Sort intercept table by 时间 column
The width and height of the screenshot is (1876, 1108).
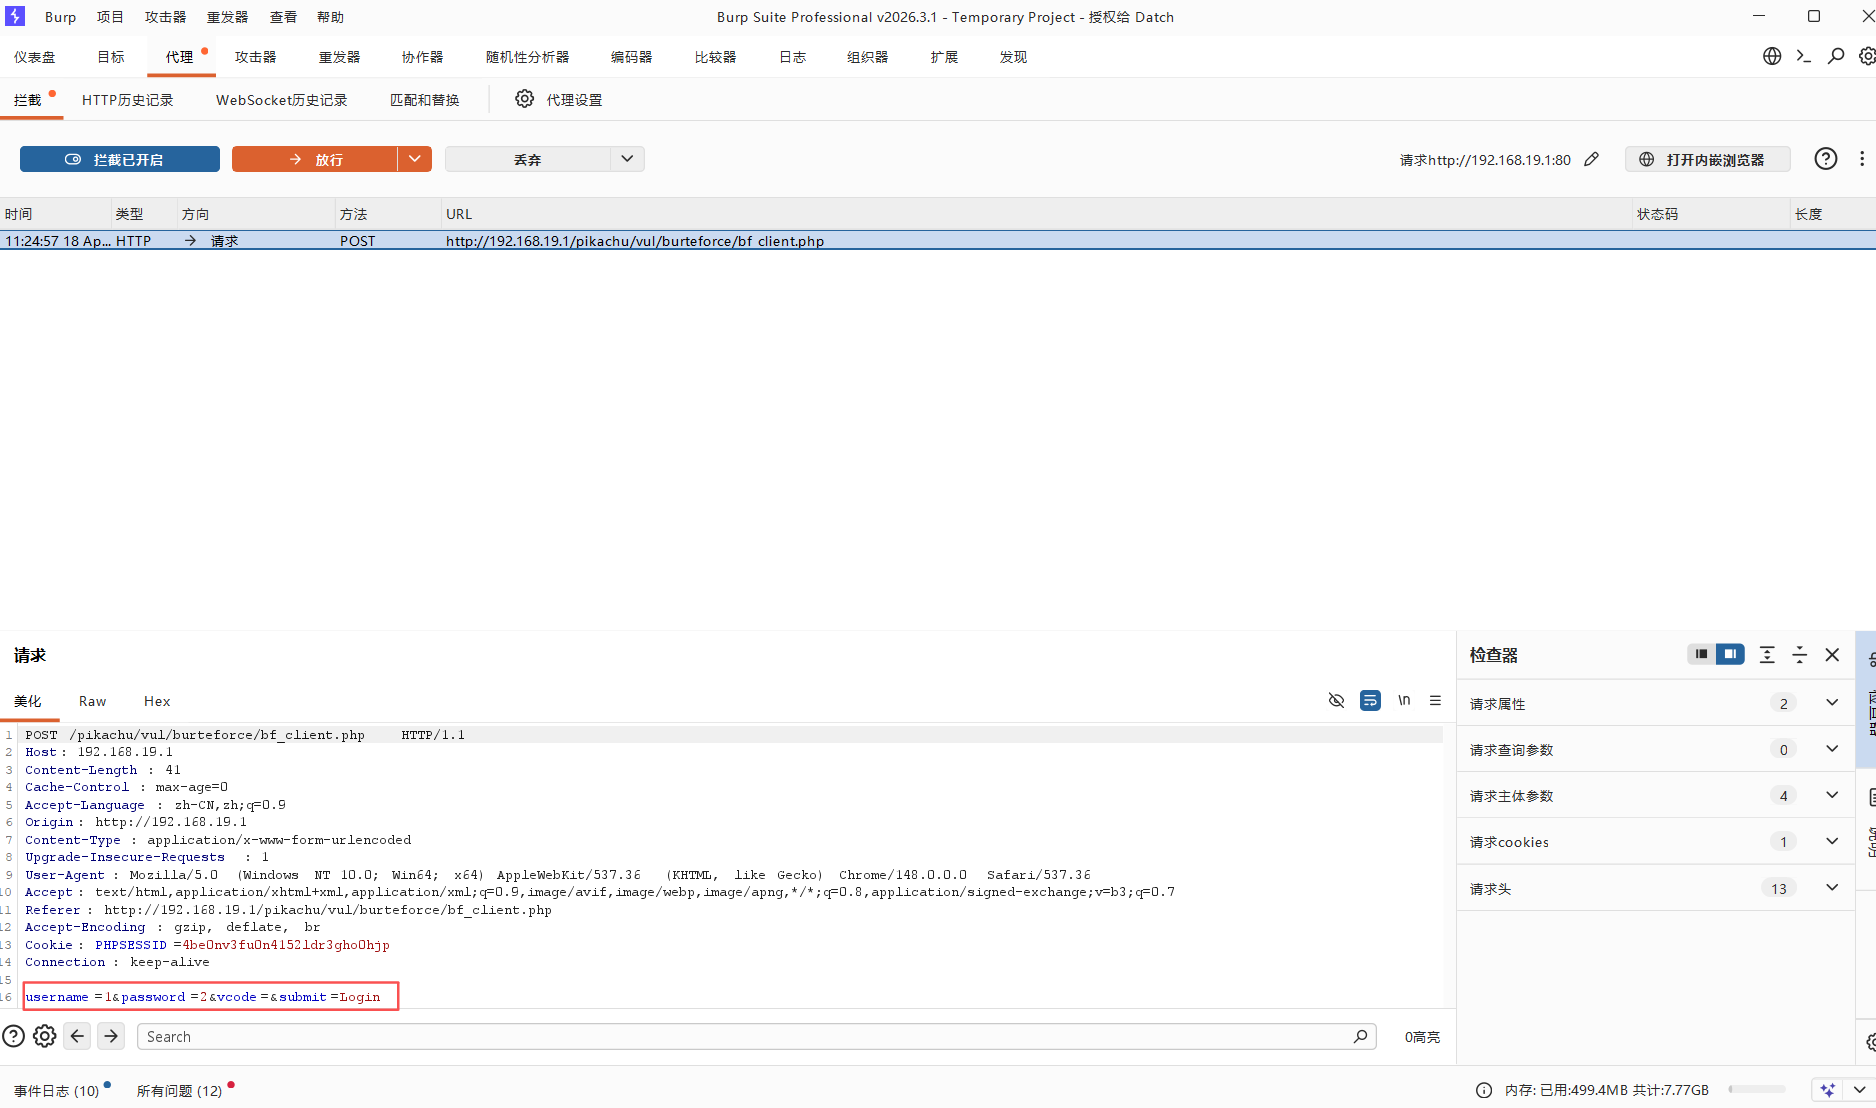[55, 214]
